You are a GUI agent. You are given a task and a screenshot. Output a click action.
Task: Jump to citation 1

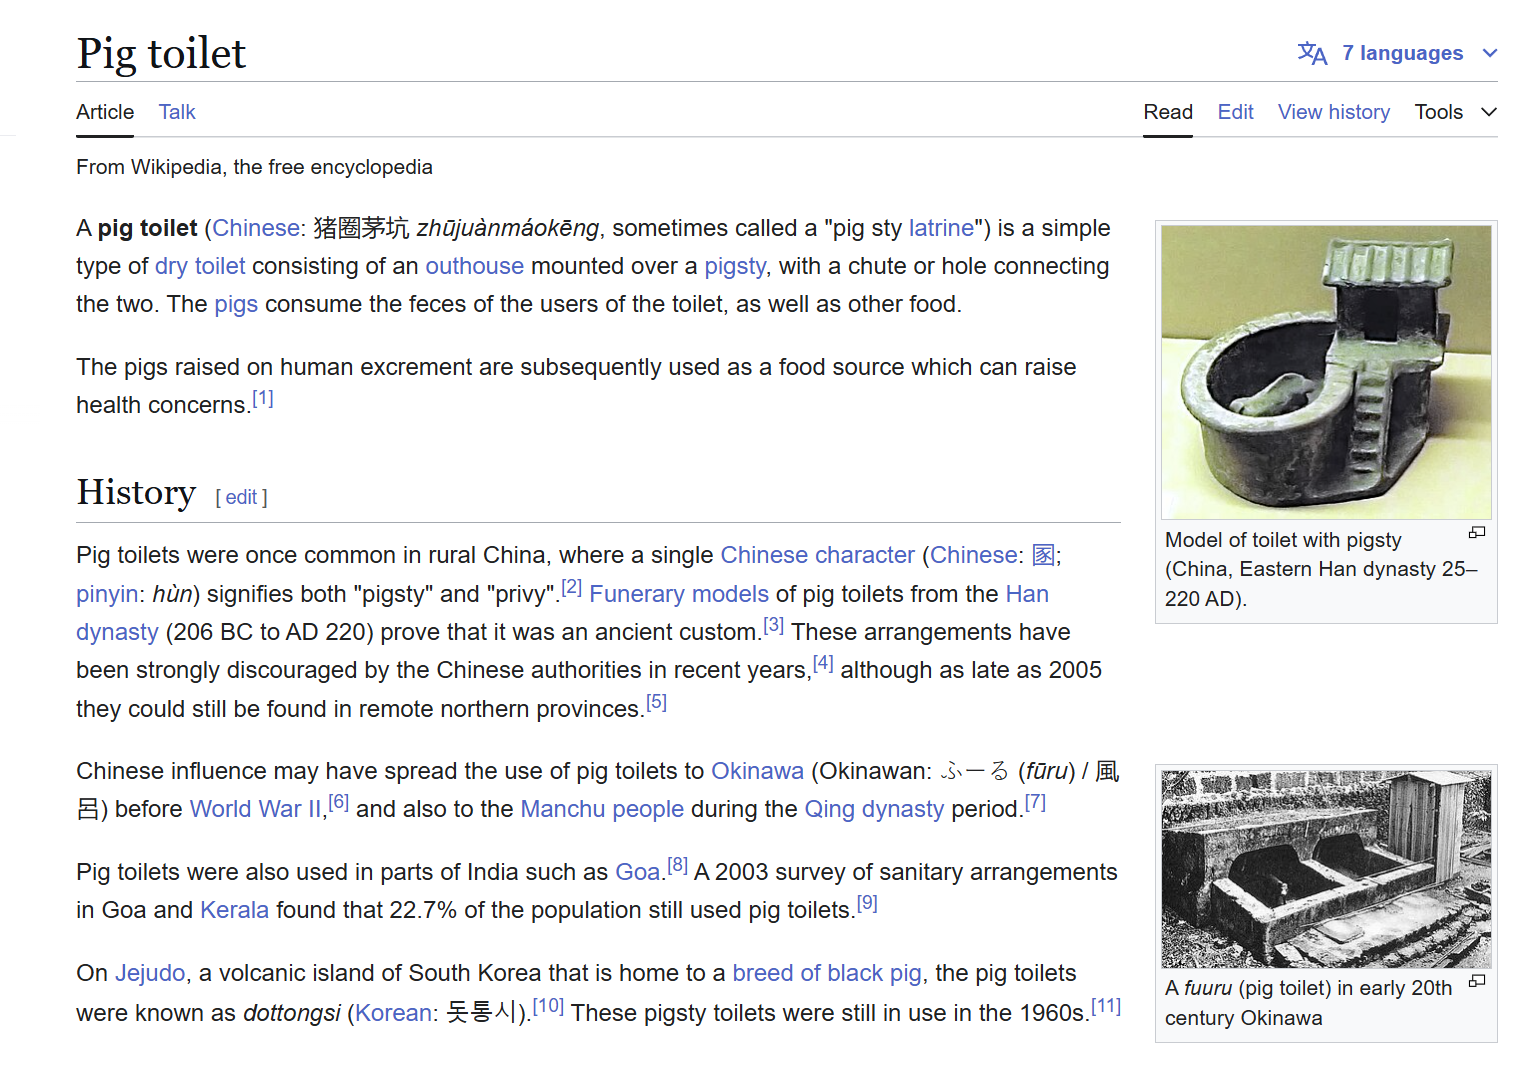tap(262, 398)
